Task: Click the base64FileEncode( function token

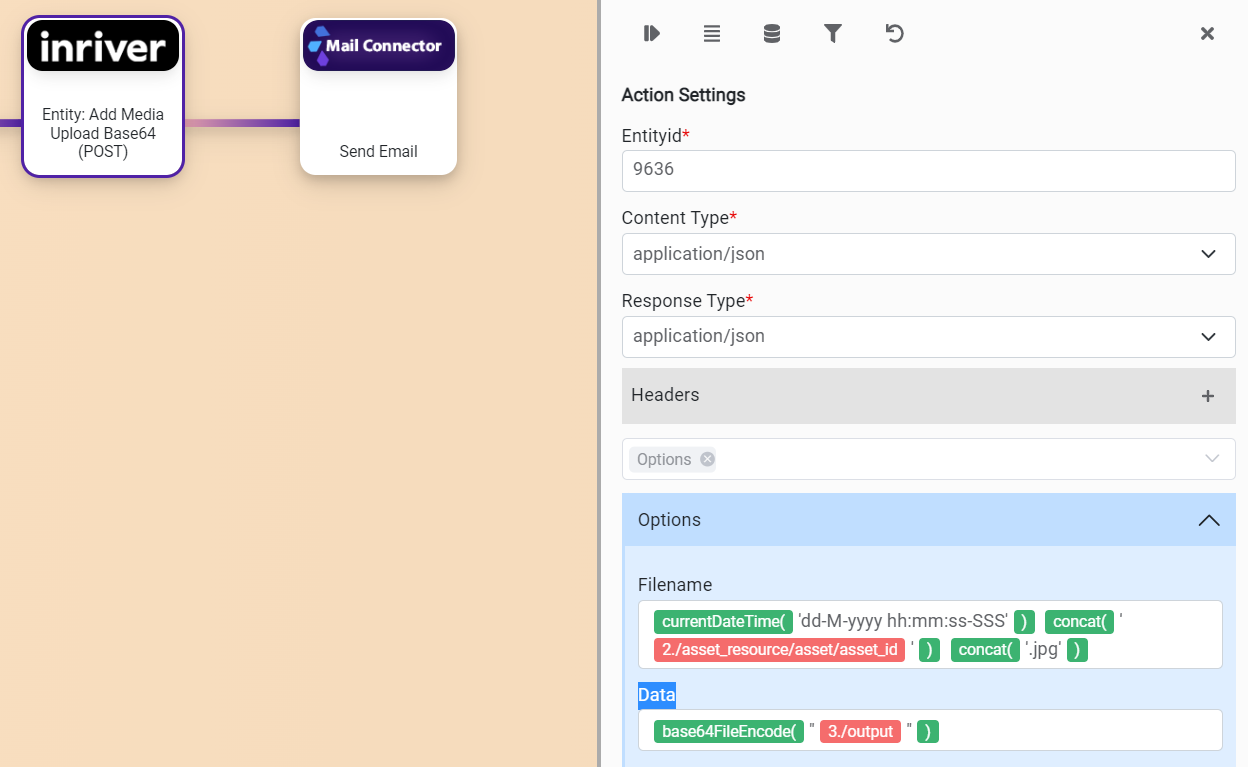Action: 729,732
